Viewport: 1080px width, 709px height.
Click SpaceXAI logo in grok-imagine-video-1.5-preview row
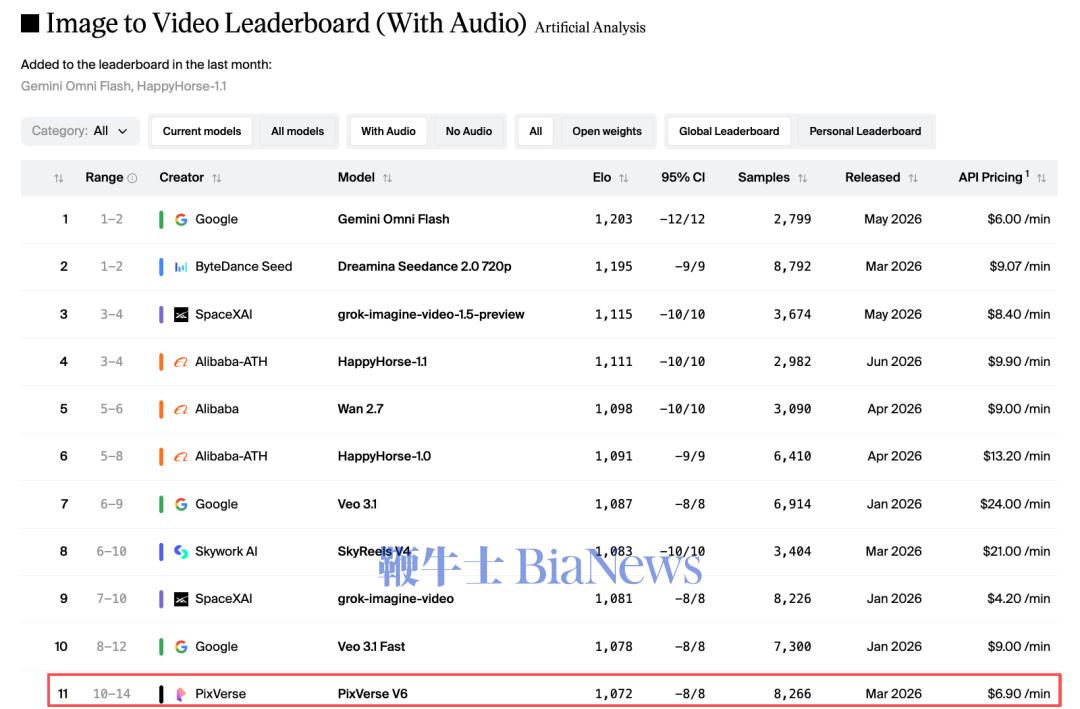[x=181, y=315]
